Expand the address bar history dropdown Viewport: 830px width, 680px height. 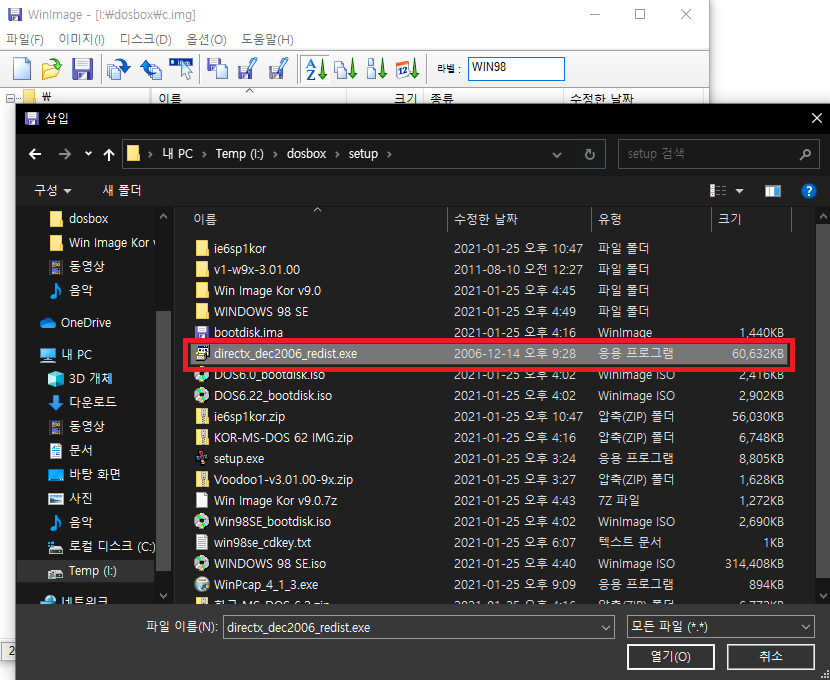(556, 155)
